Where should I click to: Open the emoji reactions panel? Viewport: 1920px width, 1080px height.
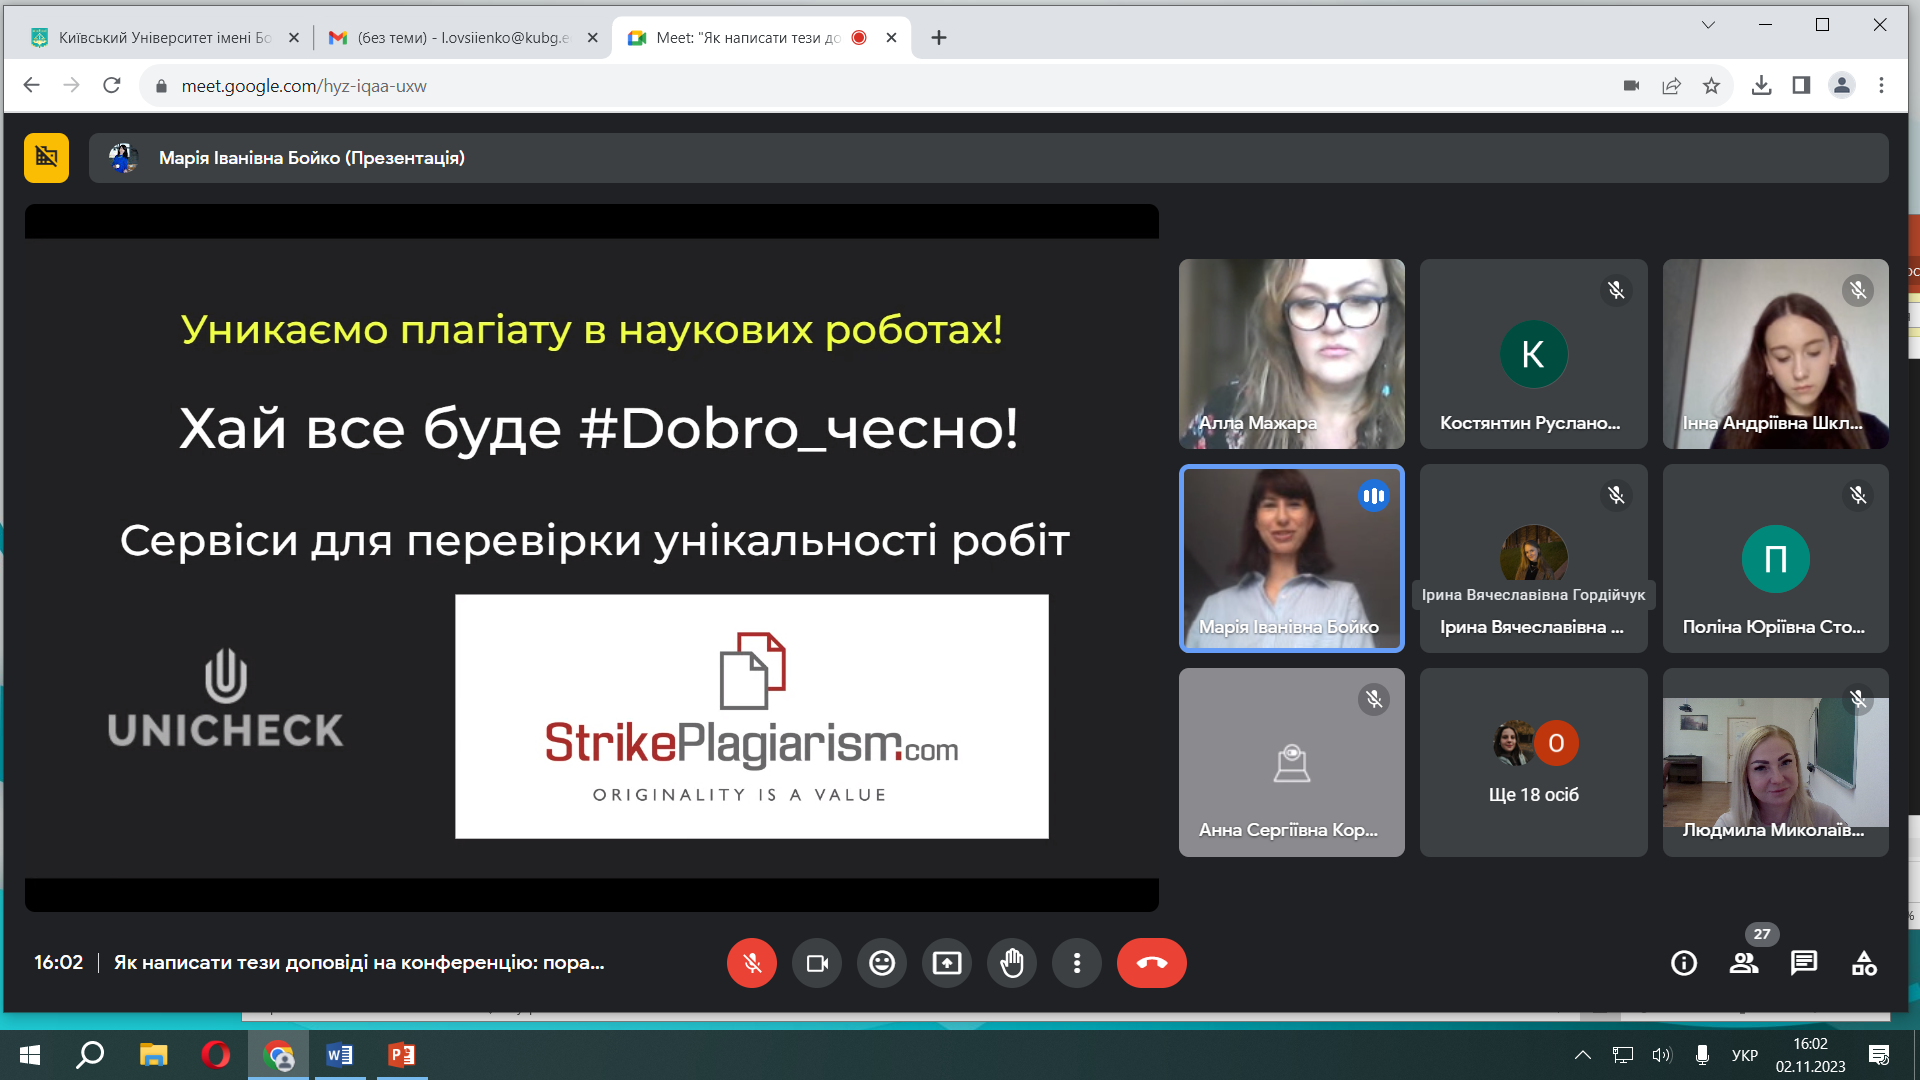[x=882, y=963]
